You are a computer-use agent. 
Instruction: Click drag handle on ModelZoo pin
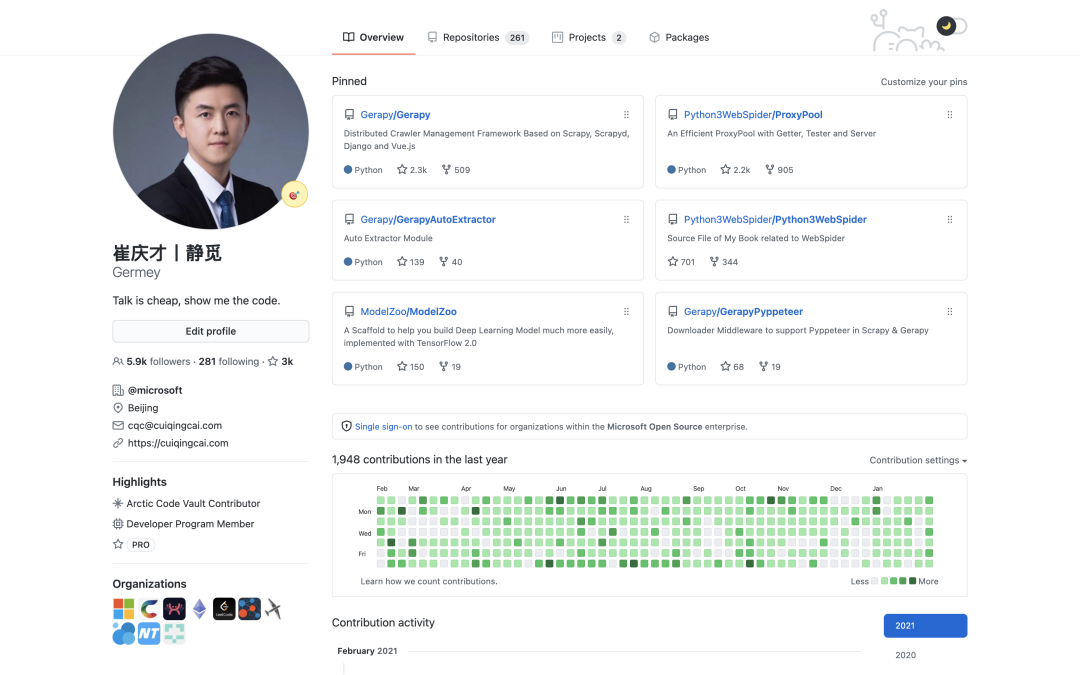pos(626,312)
